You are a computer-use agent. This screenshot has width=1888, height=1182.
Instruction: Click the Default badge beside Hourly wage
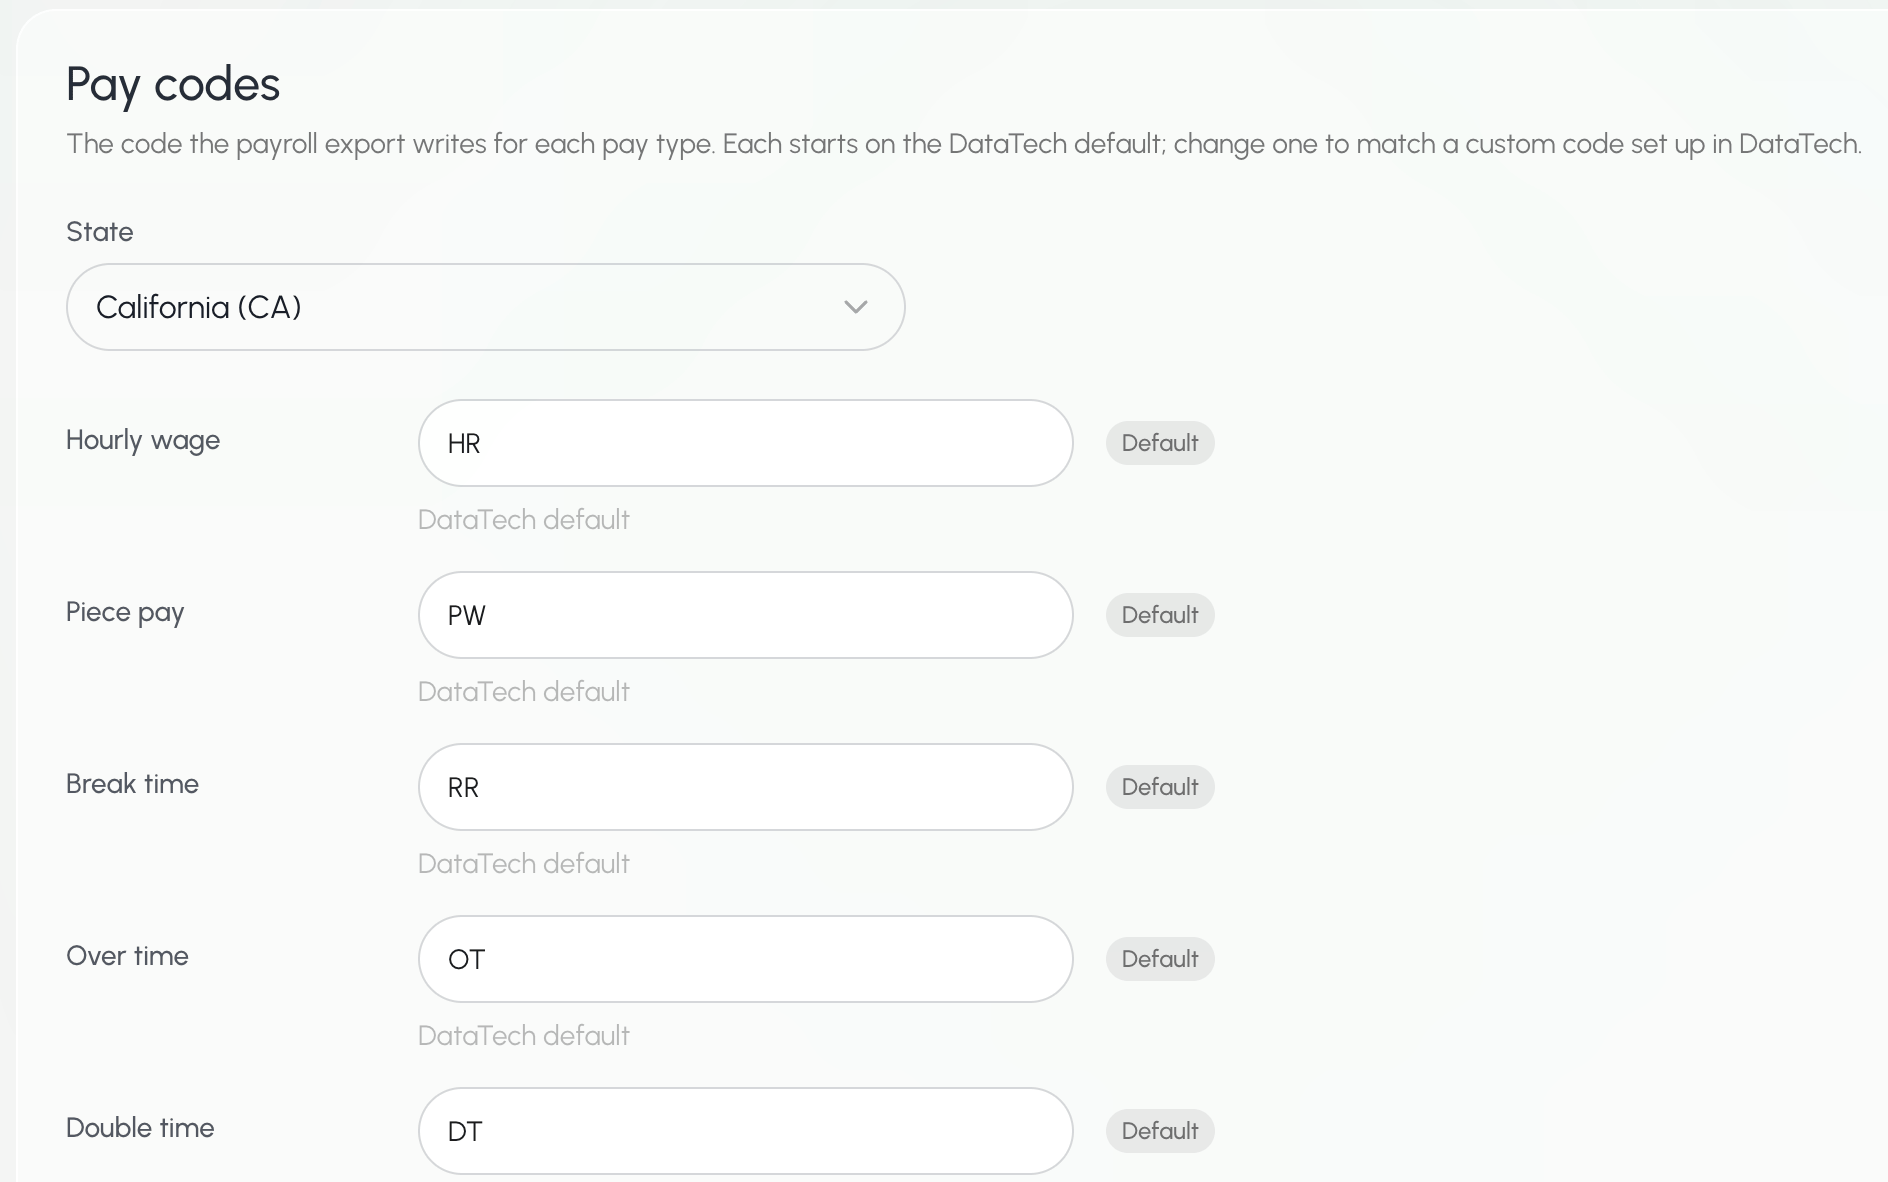1160,443
